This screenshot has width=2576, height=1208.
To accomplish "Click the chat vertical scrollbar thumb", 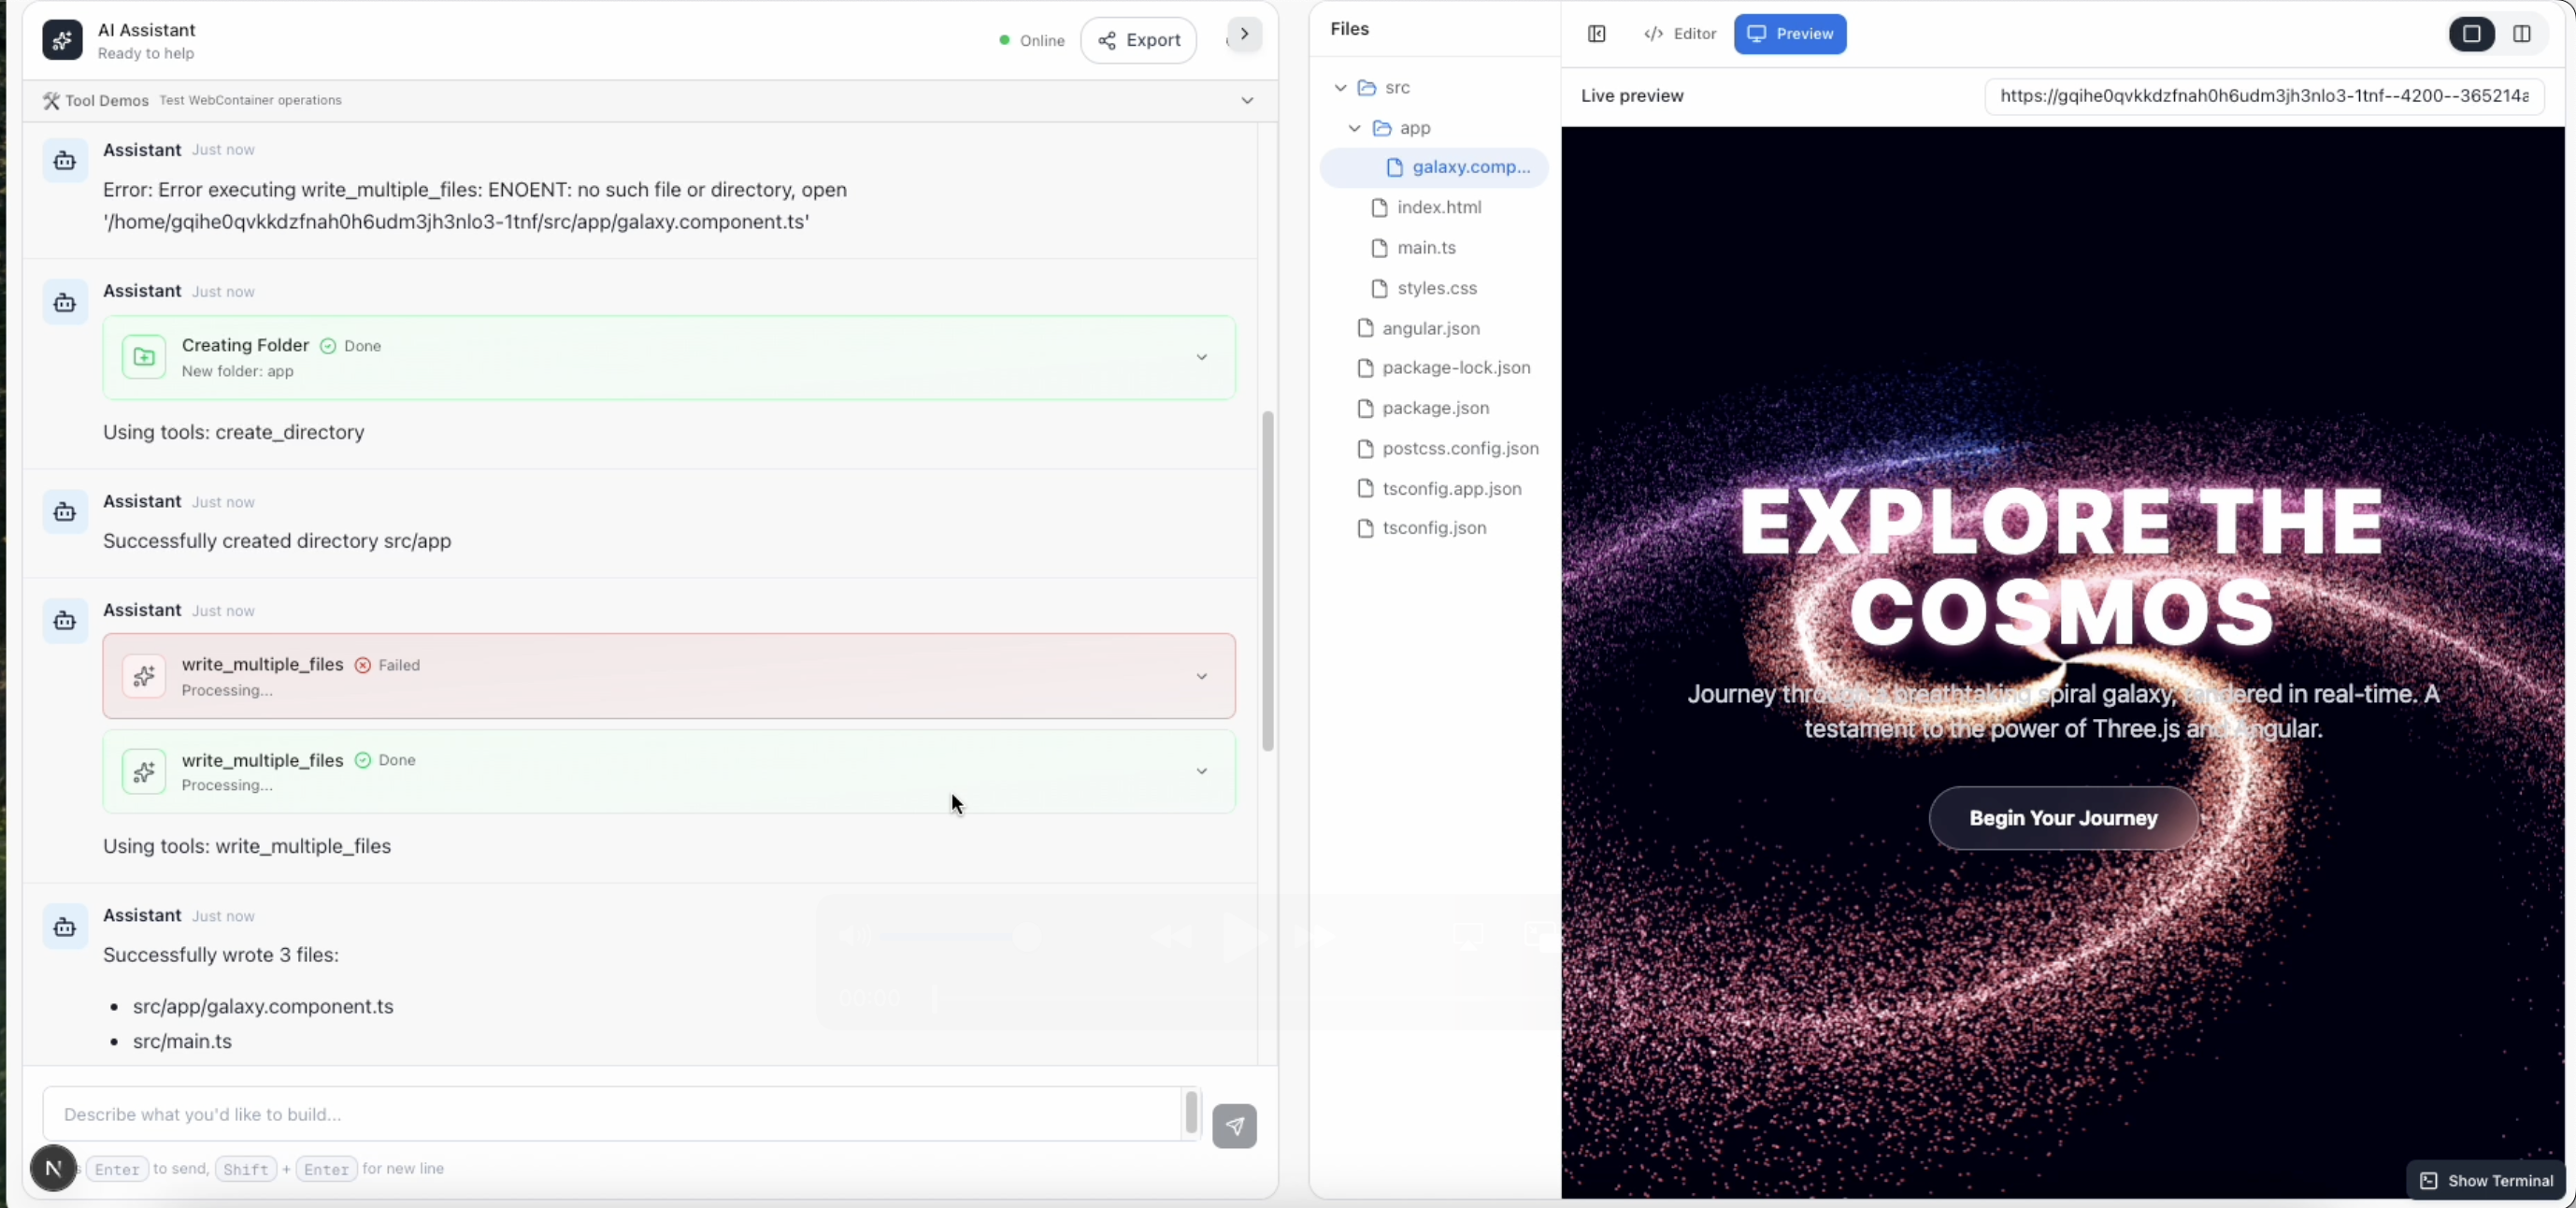I will pyautogui.click(x=1267, y=580).
